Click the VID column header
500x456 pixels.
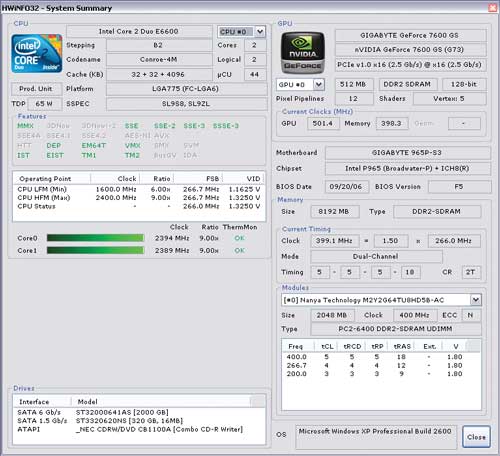244,179
